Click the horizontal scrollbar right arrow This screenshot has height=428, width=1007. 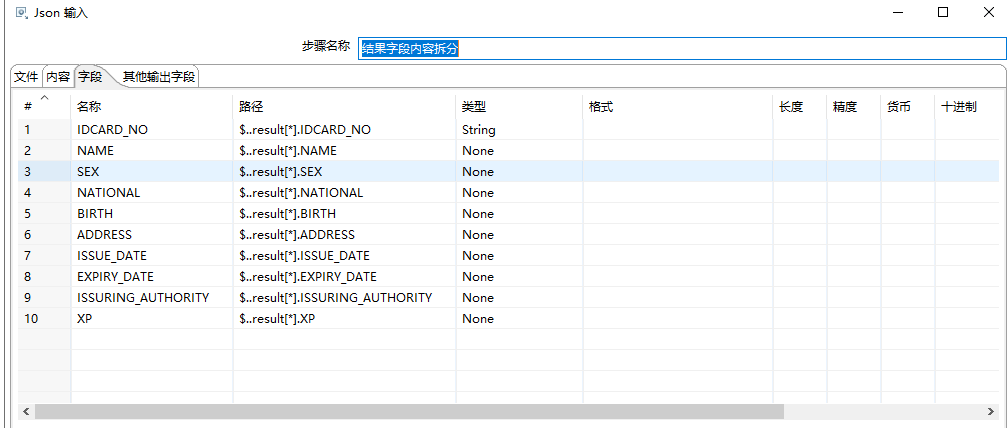click(x=992, y=411)
